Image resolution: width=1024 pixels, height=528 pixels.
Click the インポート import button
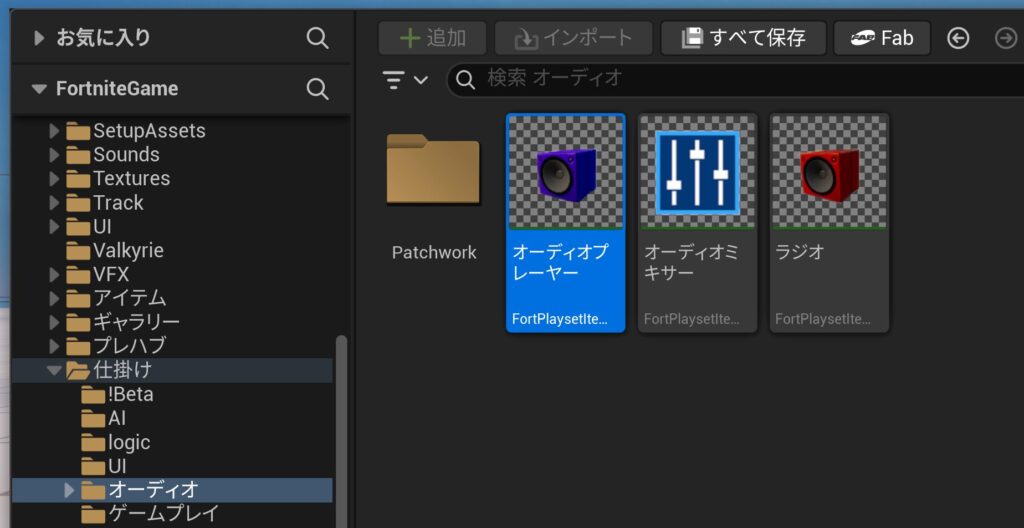point(574,38)
